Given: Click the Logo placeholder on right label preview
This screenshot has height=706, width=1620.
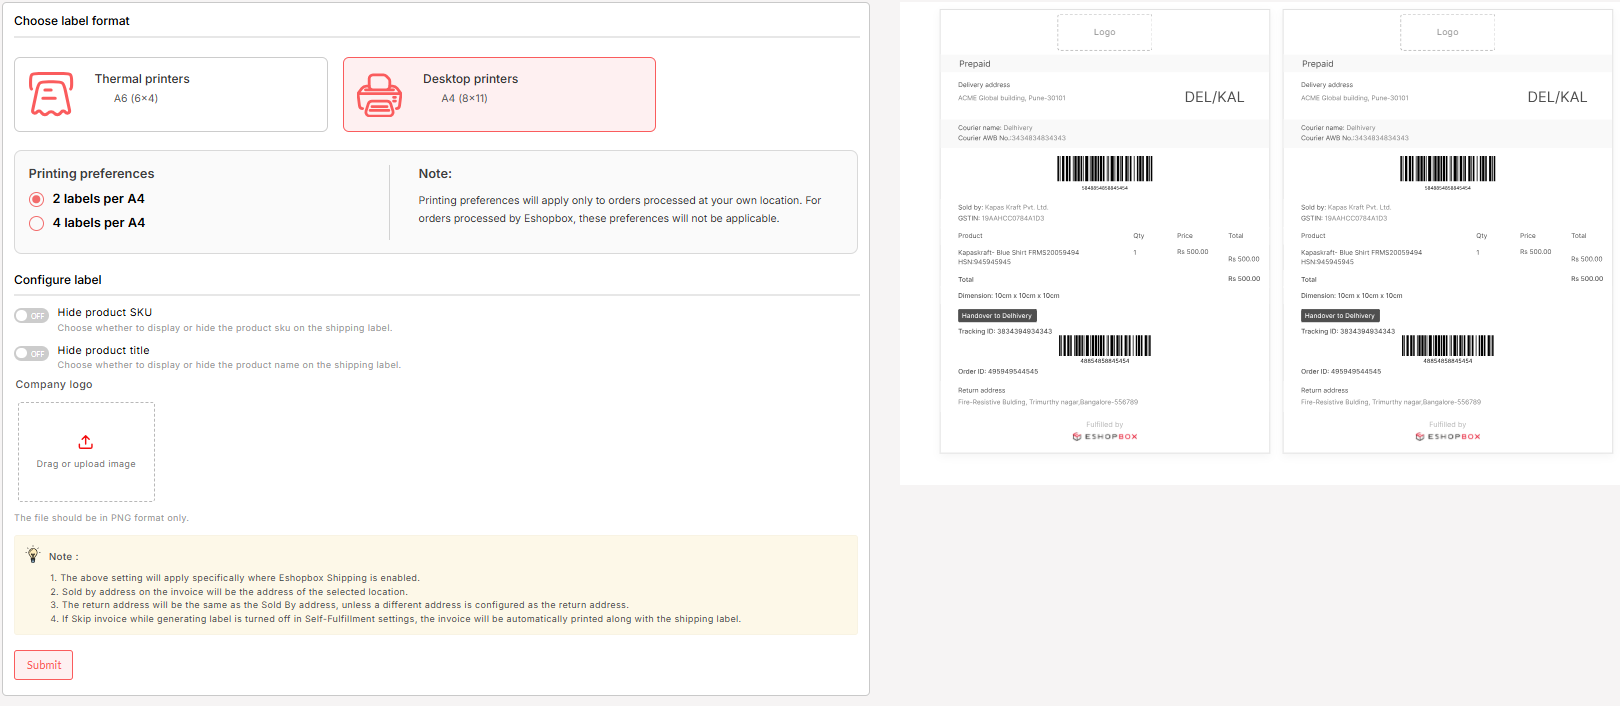Looking at the screenshot, I should point(1447,32).
